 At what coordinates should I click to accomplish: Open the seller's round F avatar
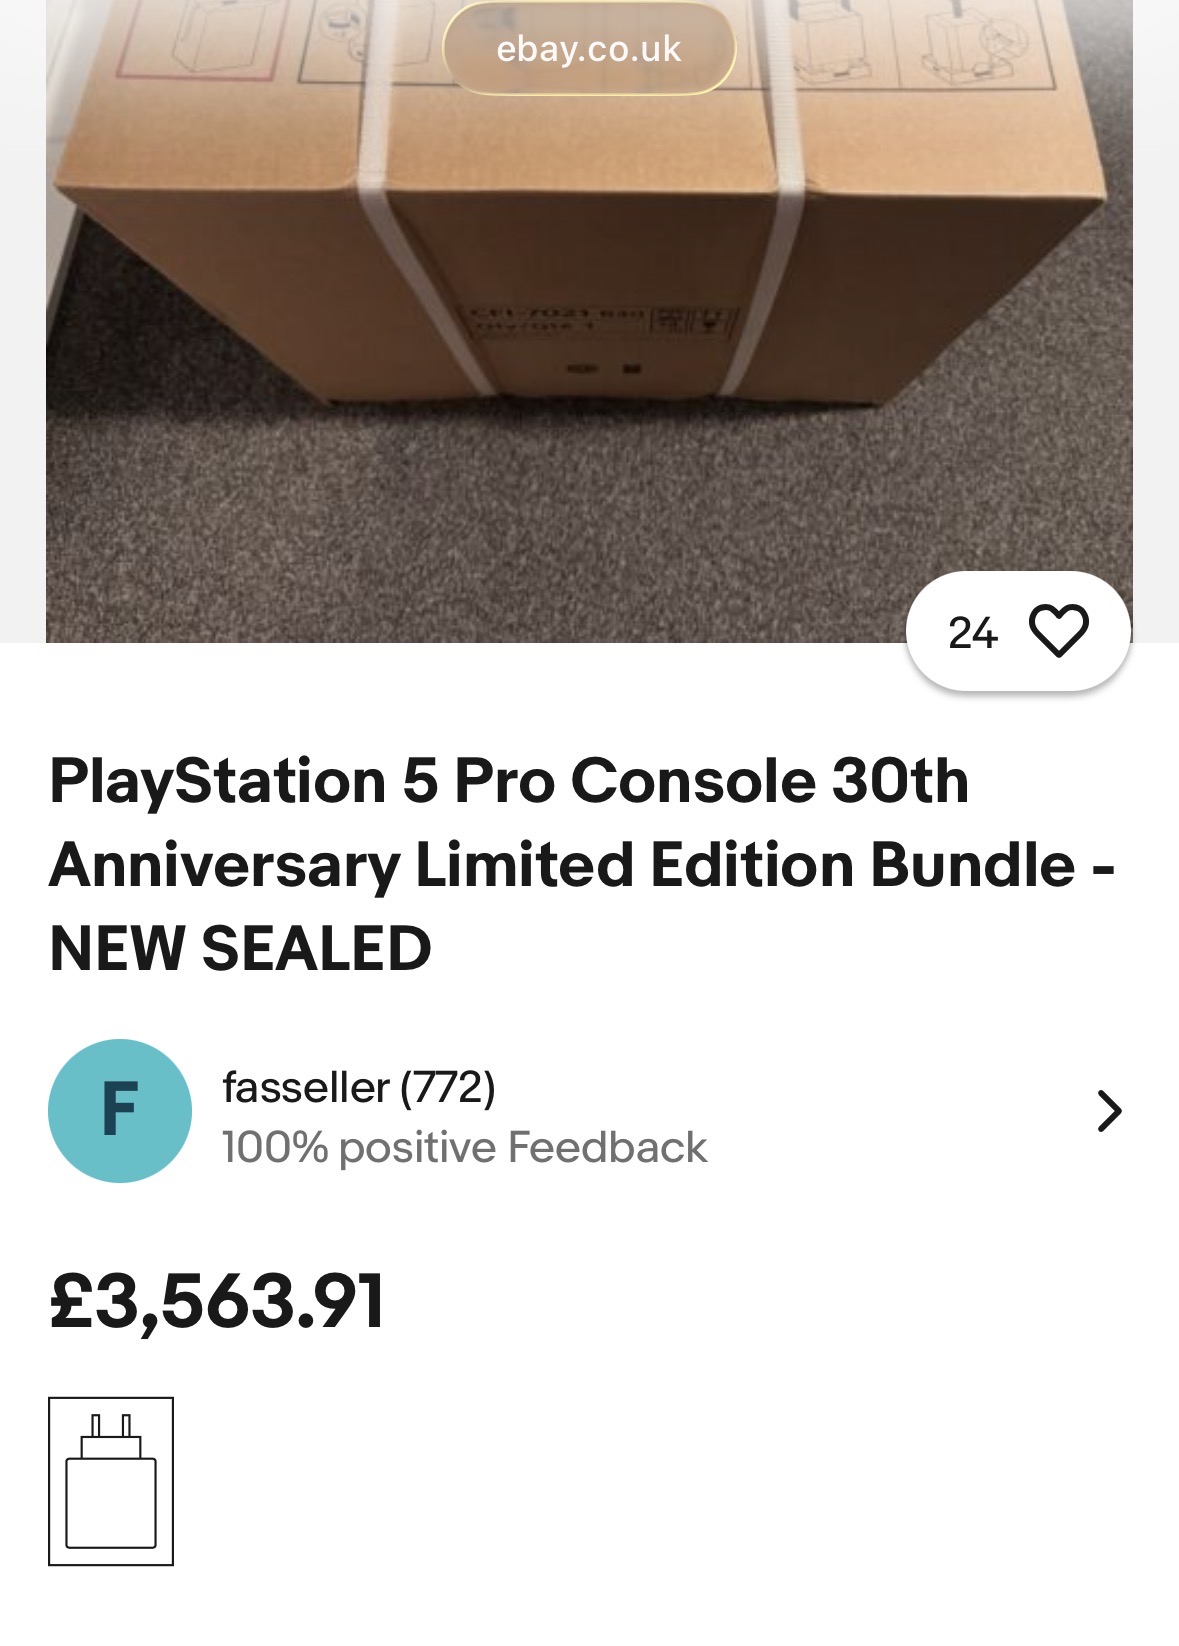pyautogui.click(x=119, y=1111)
